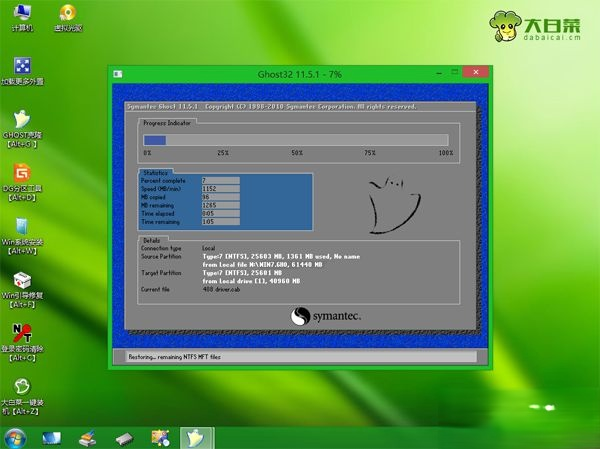The image size is (600, 449).
Task: Click the Percent complete value 7
Action: coord(221,180)
